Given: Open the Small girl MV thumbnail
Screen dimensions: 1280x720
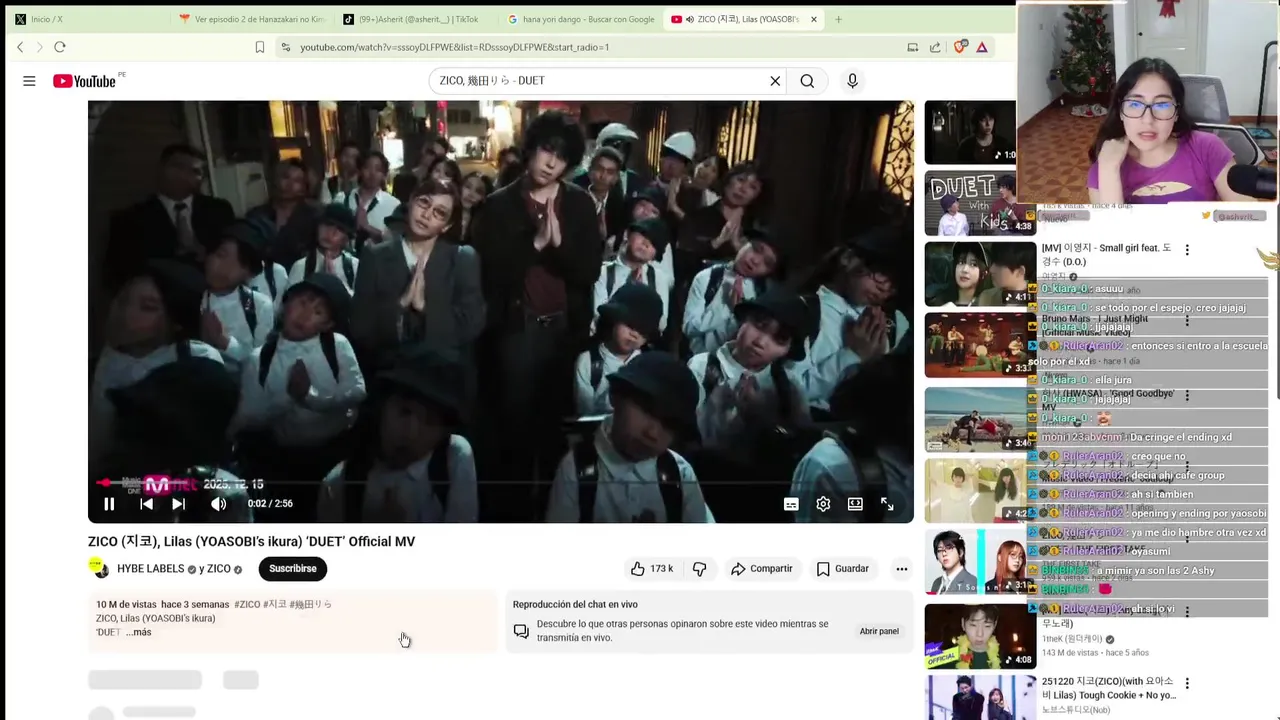Looking at the screenshot, I should point(980,274).
